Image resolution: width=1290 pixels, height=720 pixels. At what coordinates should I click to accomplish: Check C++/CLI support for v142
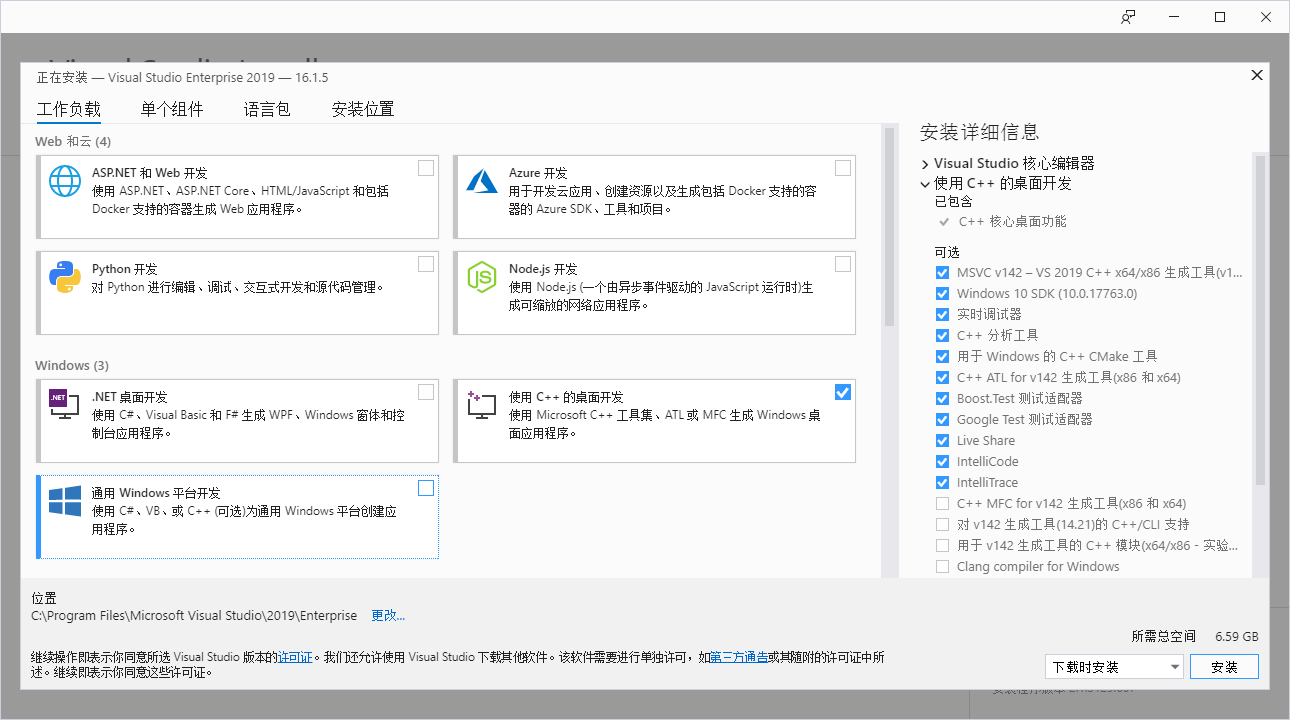pyautogui.click(x=942, y=524)
